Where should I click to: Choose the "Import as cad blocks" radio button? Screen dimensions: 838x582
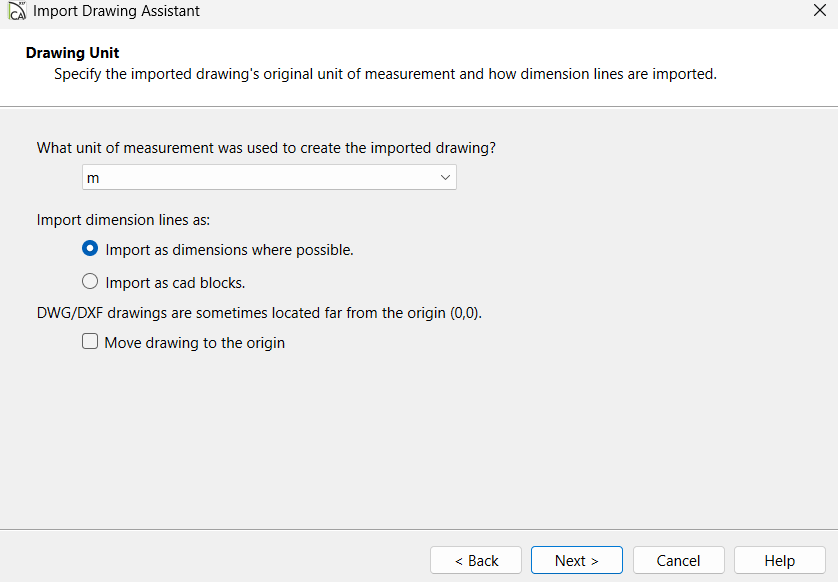click(x=90, y=282)
